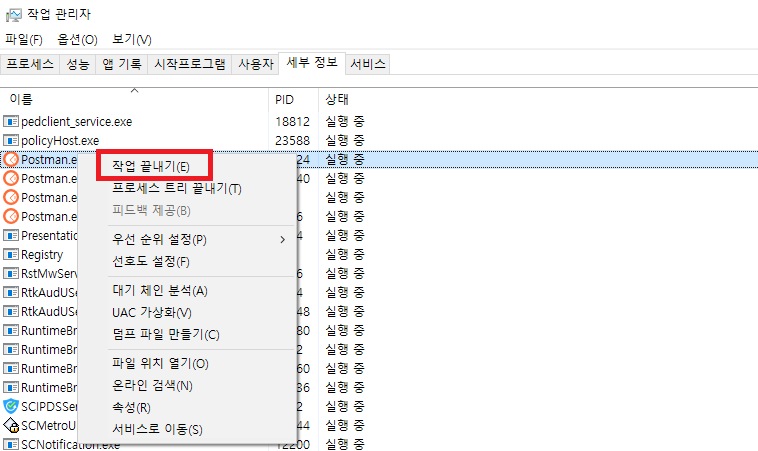Click the SCNotification.exe process icon
Viewport: 758px width, 451px height.
[x=11, y=444]
